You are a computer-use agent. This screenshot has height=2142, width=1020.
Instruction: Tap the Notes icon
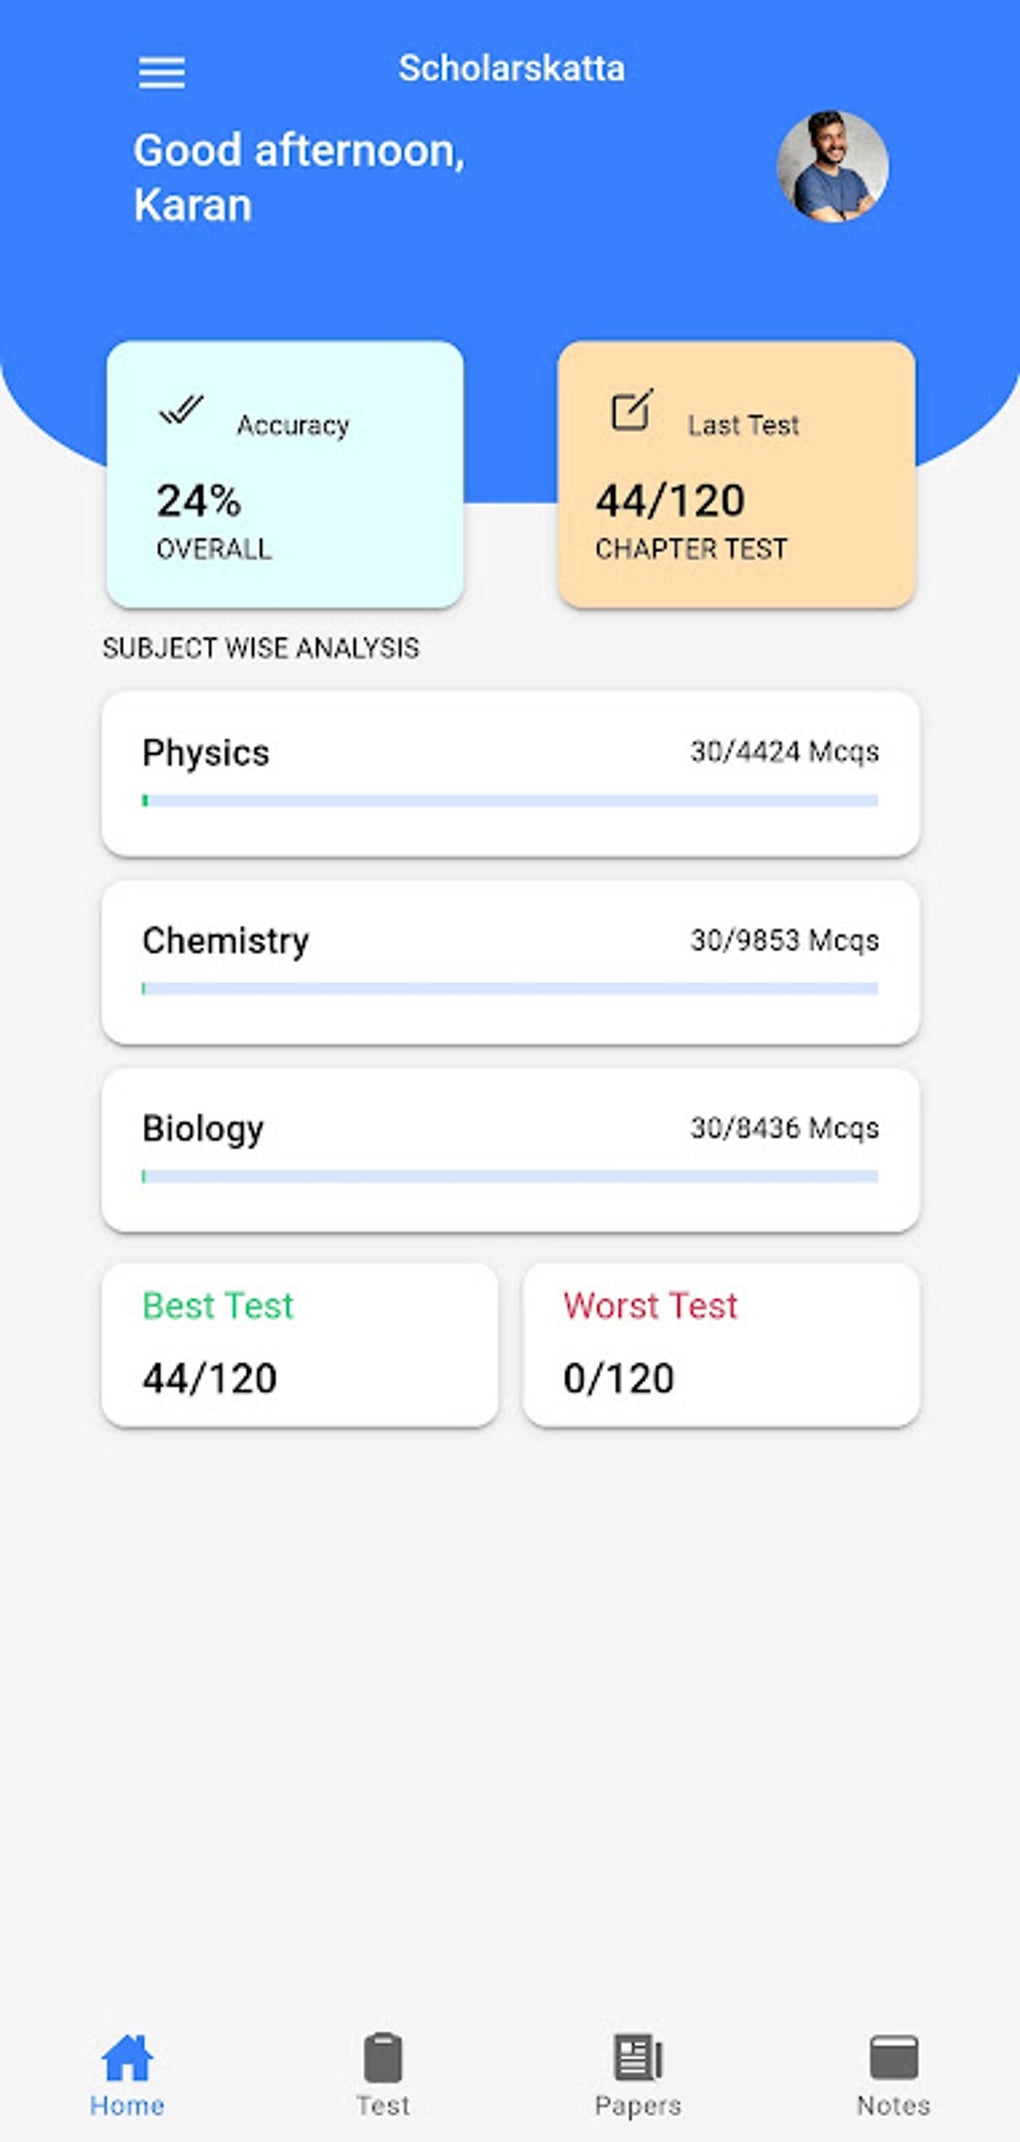click(x=893, y=2057)
